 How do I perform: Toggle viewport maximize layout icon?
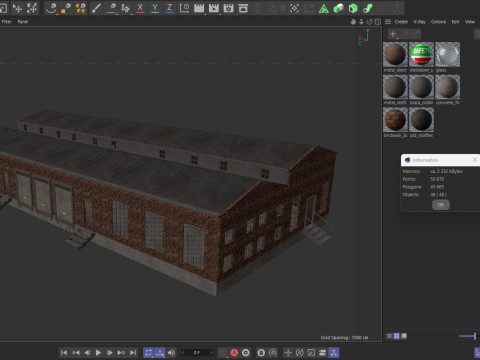coord(378,22)
